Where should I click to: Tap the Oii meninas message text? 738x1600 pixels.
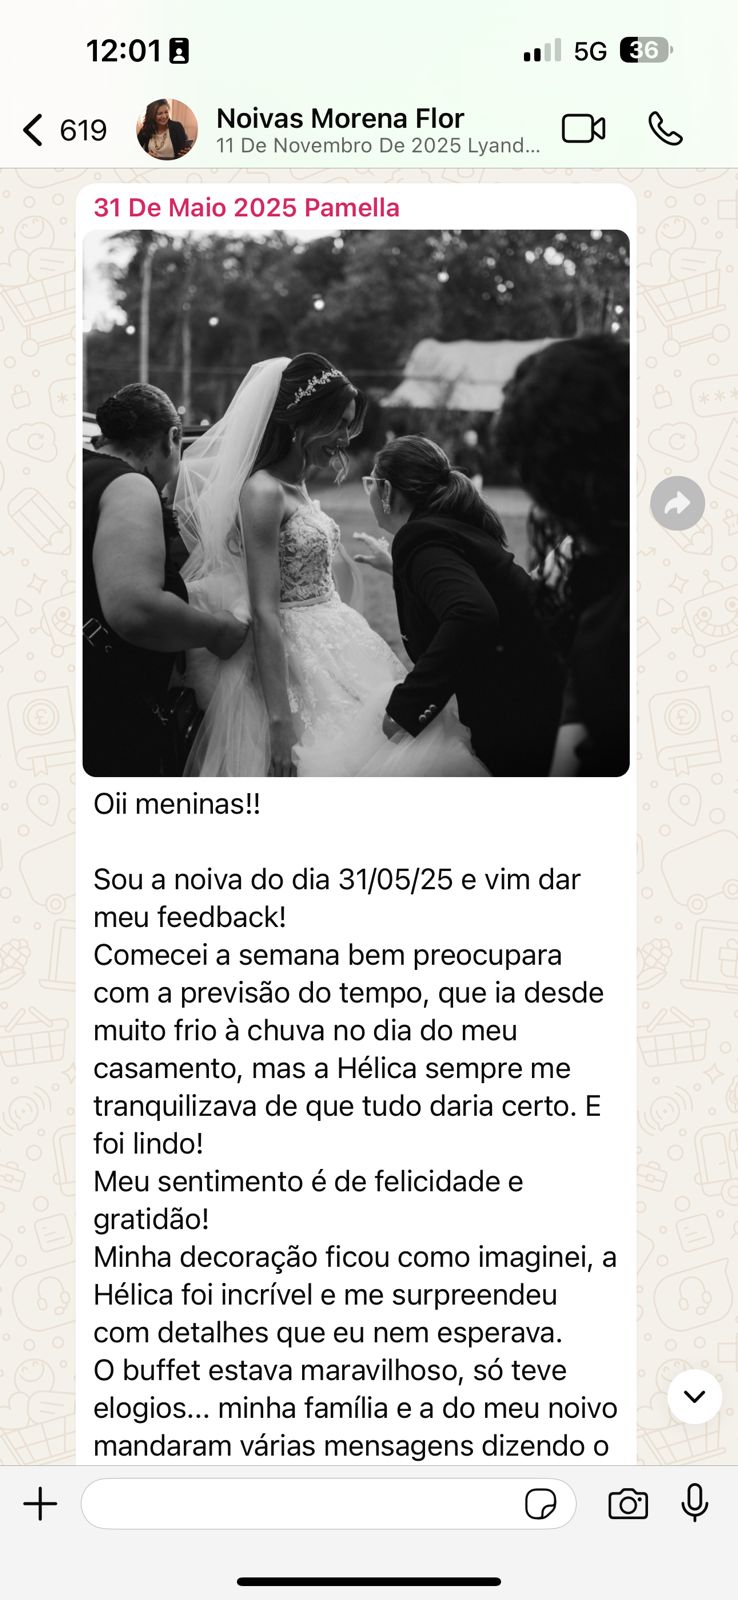177,804
